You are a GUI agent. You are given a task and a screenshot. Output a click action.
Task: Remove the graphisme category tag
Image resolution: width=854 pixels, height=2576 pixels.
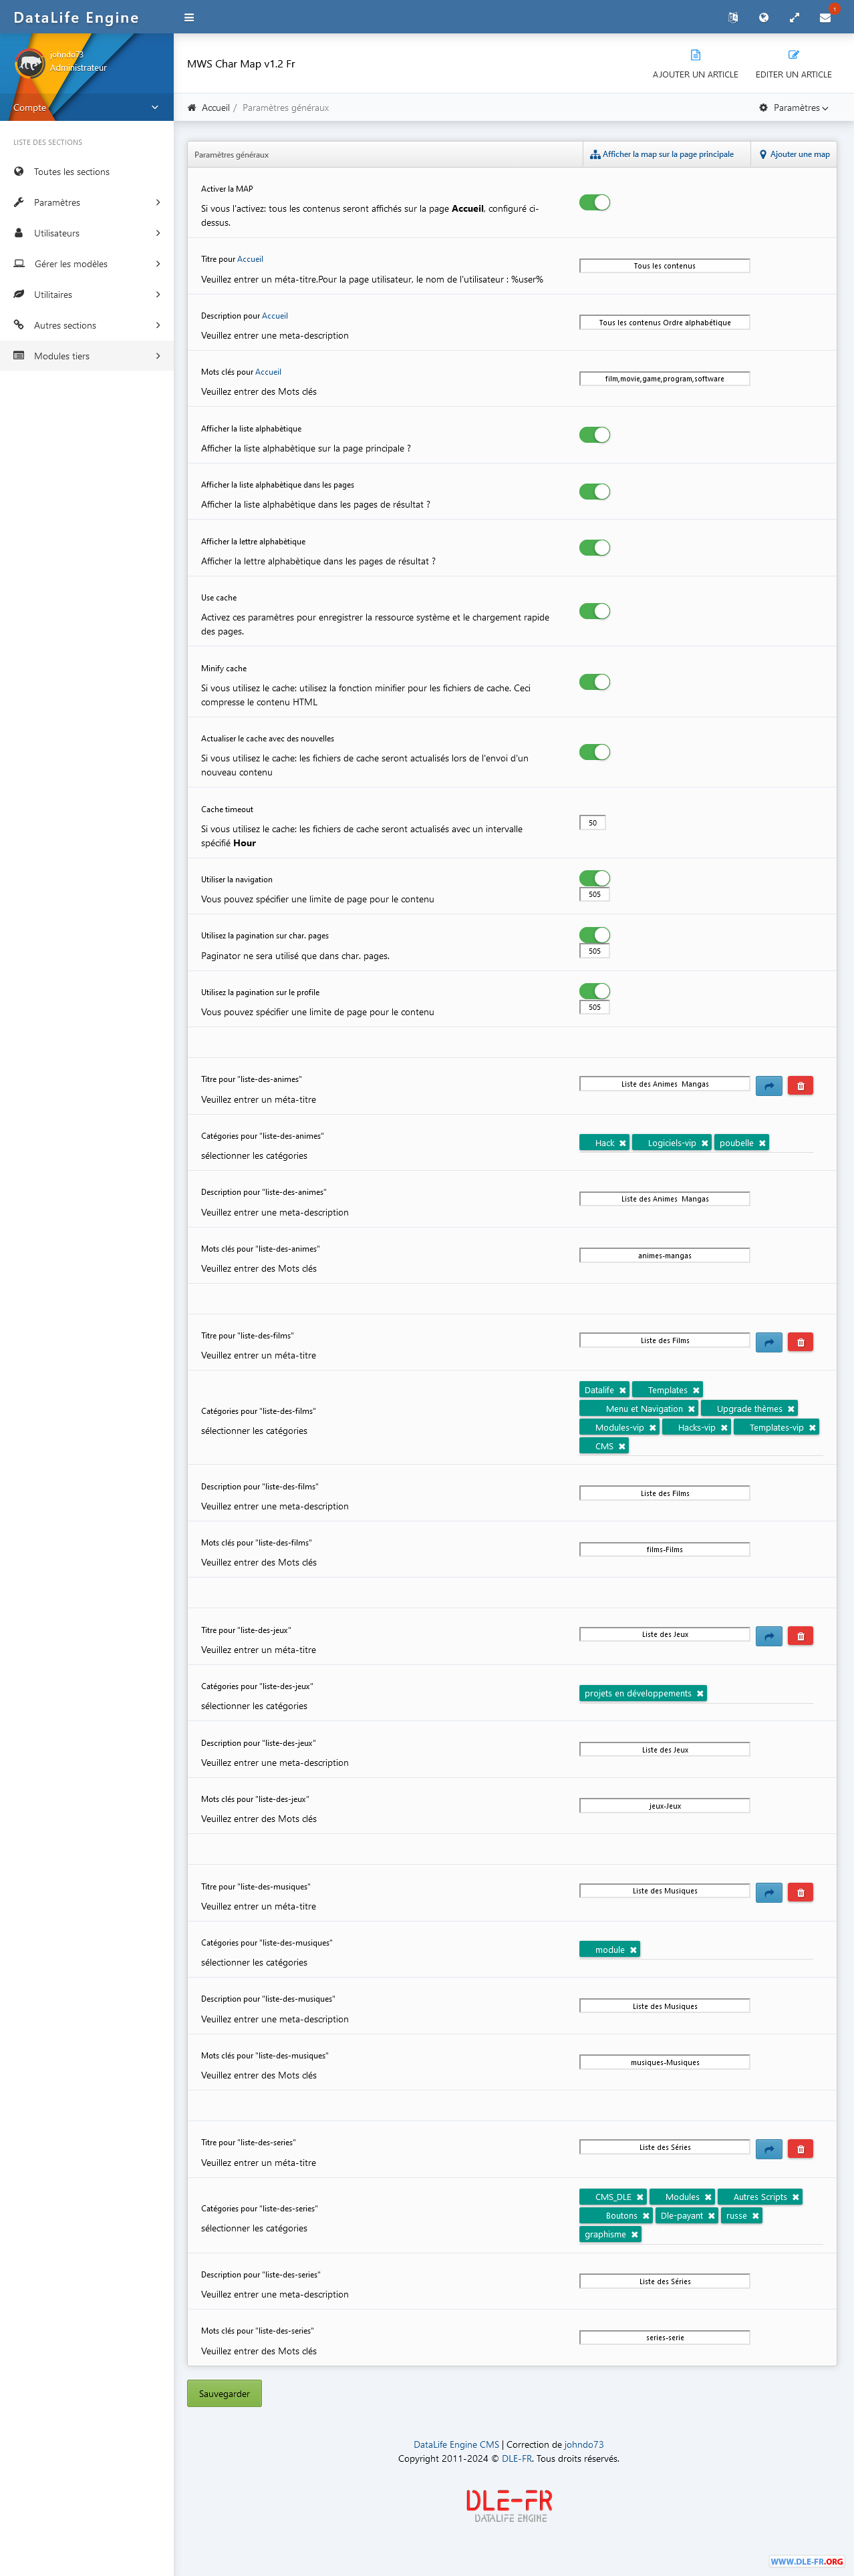coord(634,2234)
